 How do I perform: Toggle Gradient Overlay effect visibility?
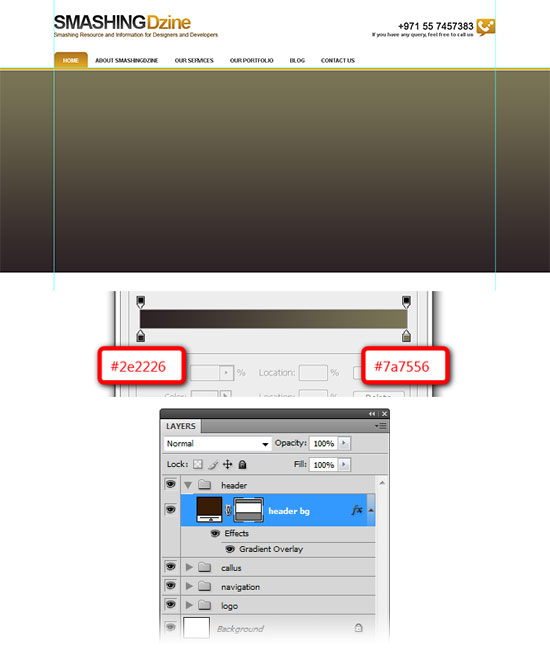(x=230, y=549)
